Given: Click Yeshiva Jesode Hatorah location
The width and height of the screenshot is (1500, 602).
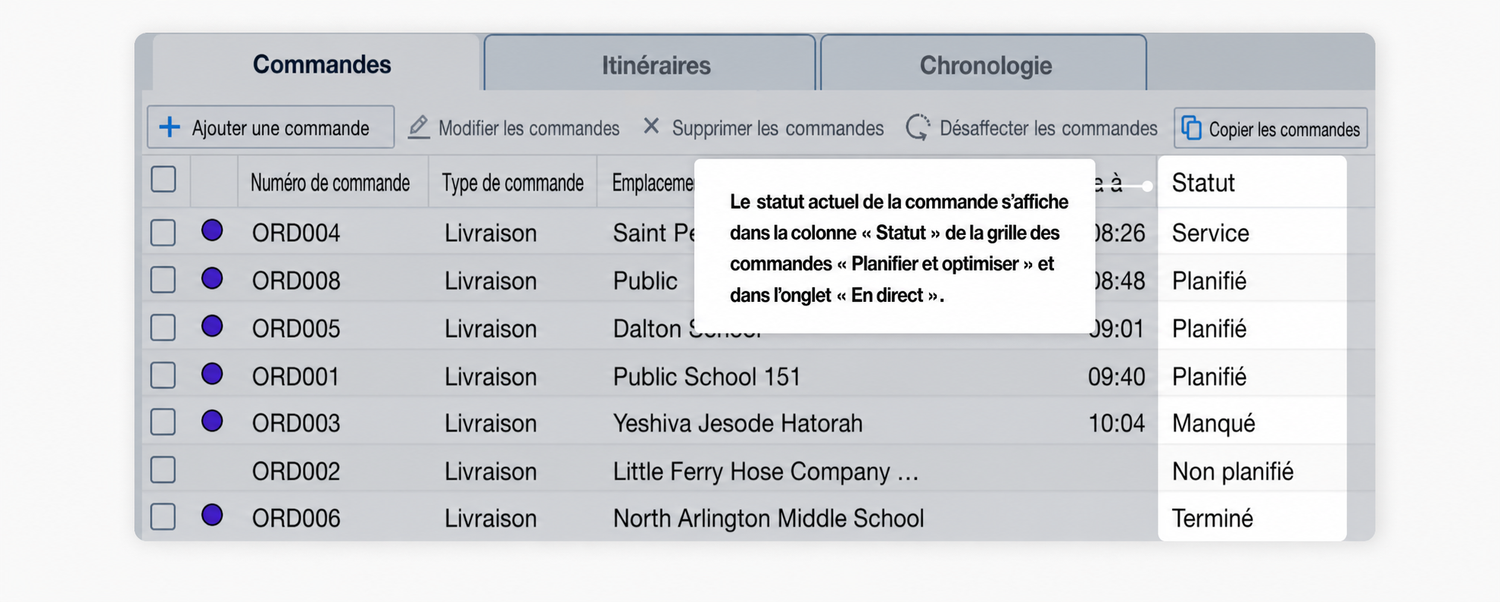Looking at the screenshot, I should (738, 423).
